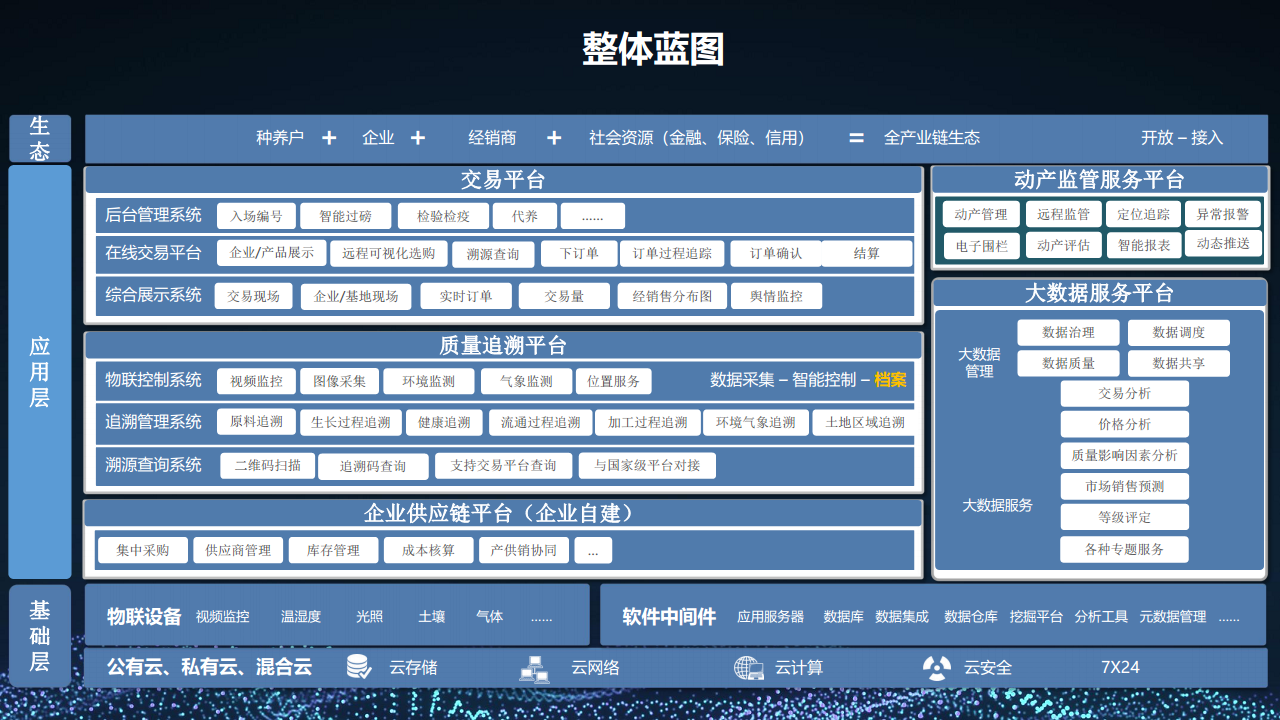
Task: Click the plus sign after 经销商
Action: (554, 138)
